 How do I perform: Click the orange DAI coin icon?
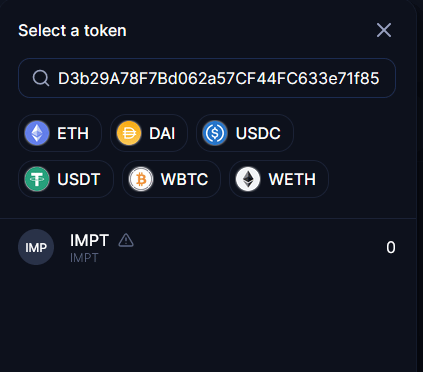pyautogui.click(x=129, y=133)
